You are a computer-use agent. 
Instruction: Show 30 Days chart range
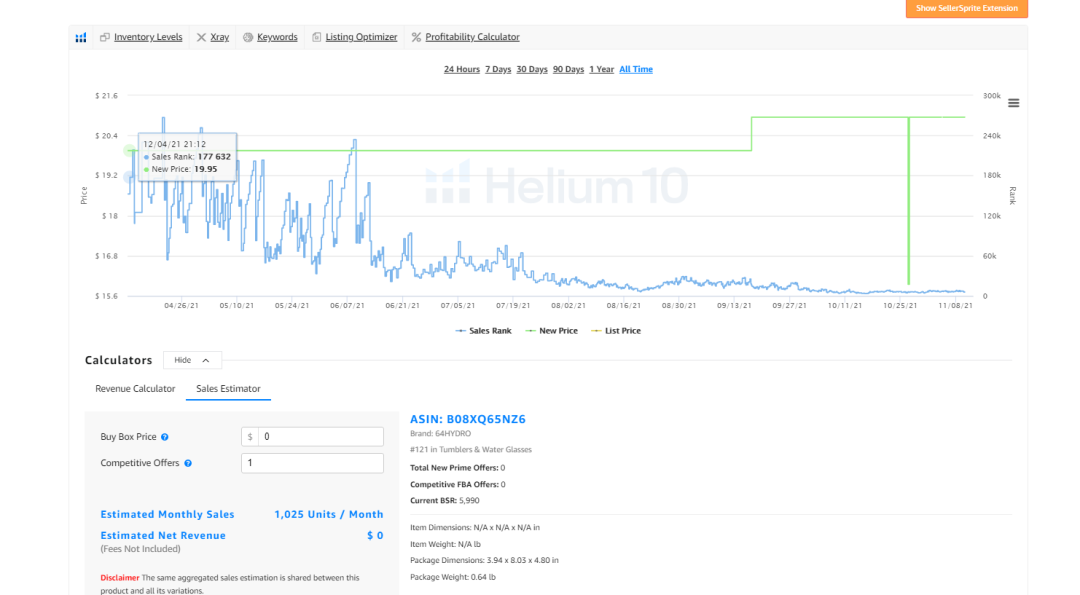(x=532, y=69)
